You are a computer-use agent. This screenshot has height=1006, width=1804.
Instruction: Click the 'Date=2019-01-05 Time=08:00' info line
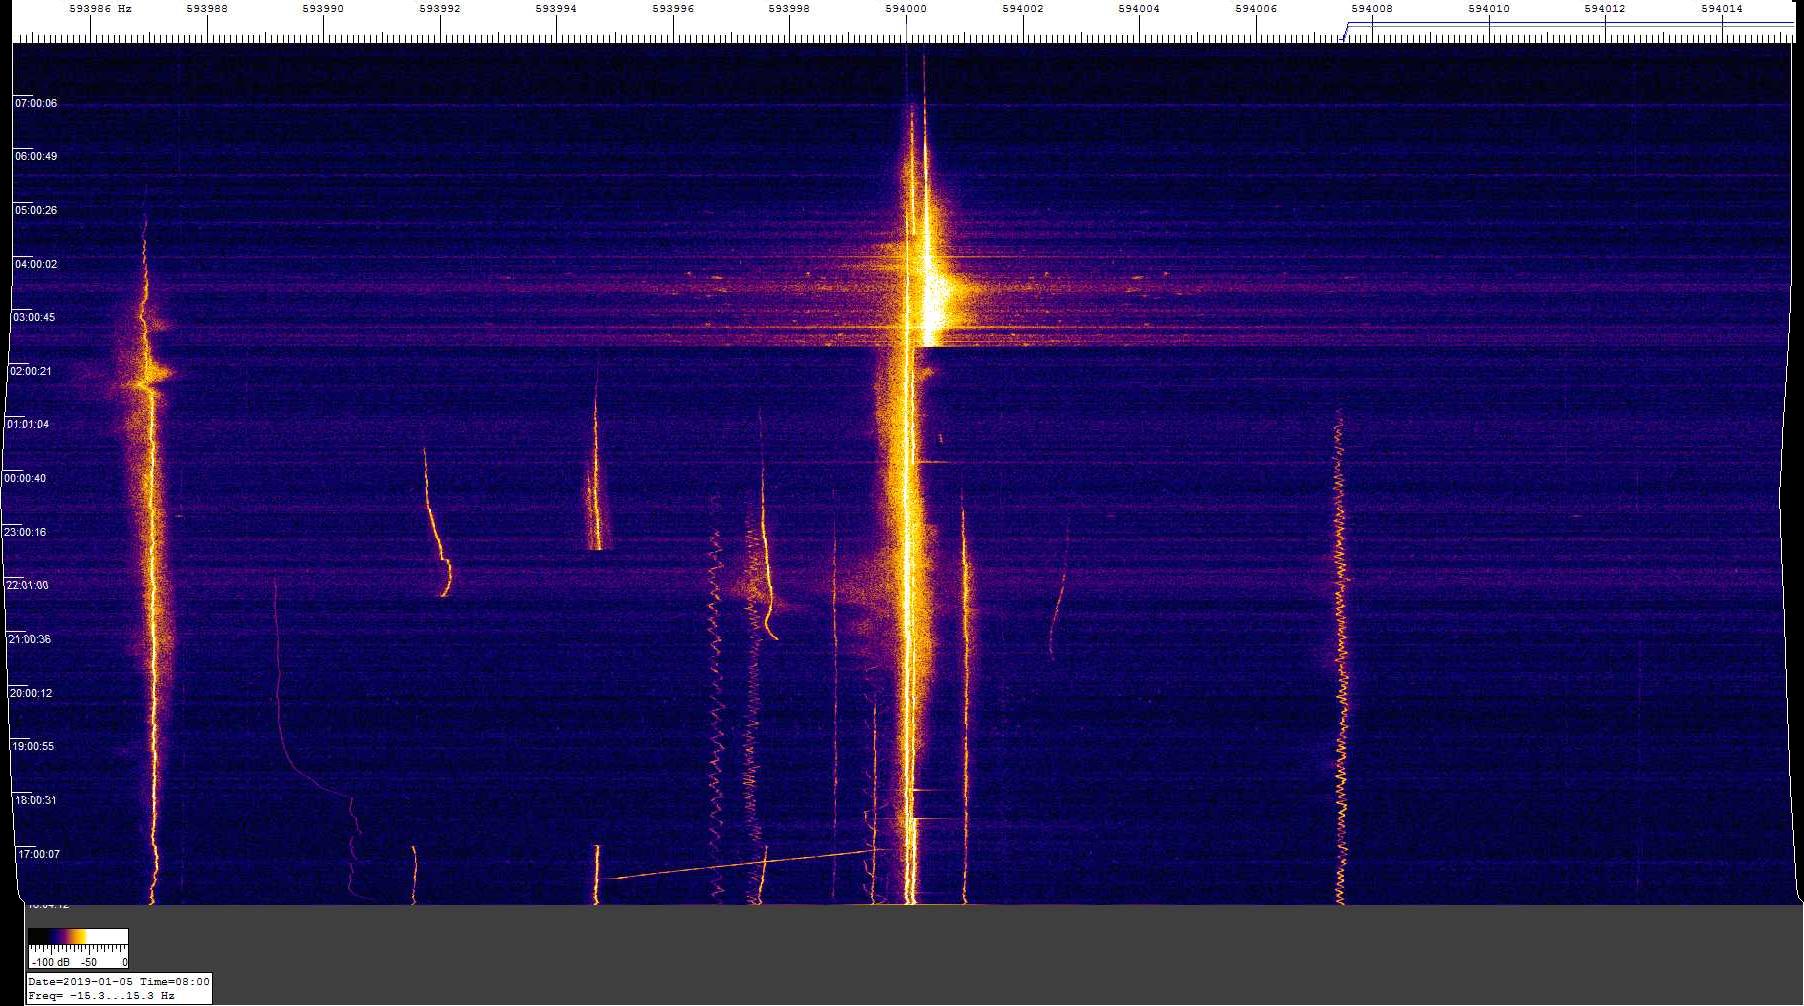(x=119, y=982)
